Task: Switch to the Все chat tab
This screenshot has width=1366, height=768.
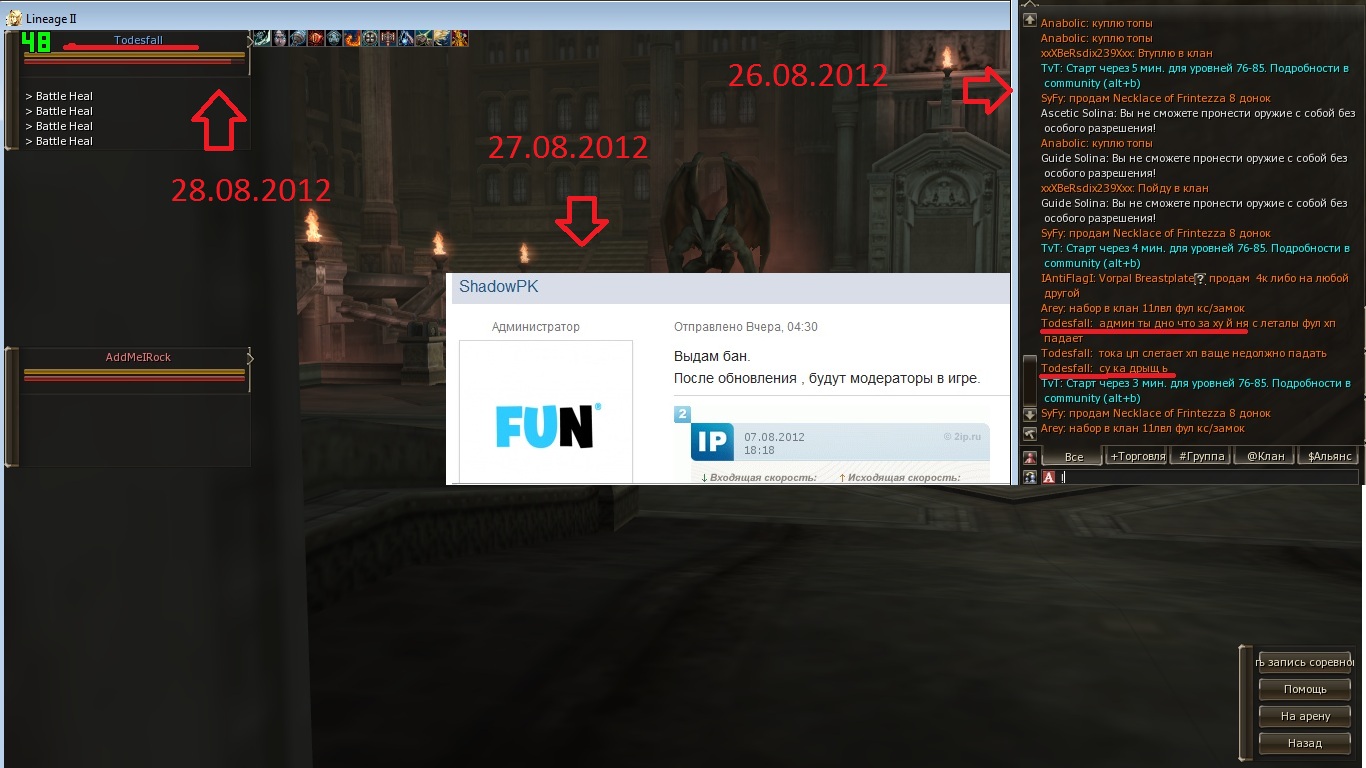Action: pos(1073,456)
